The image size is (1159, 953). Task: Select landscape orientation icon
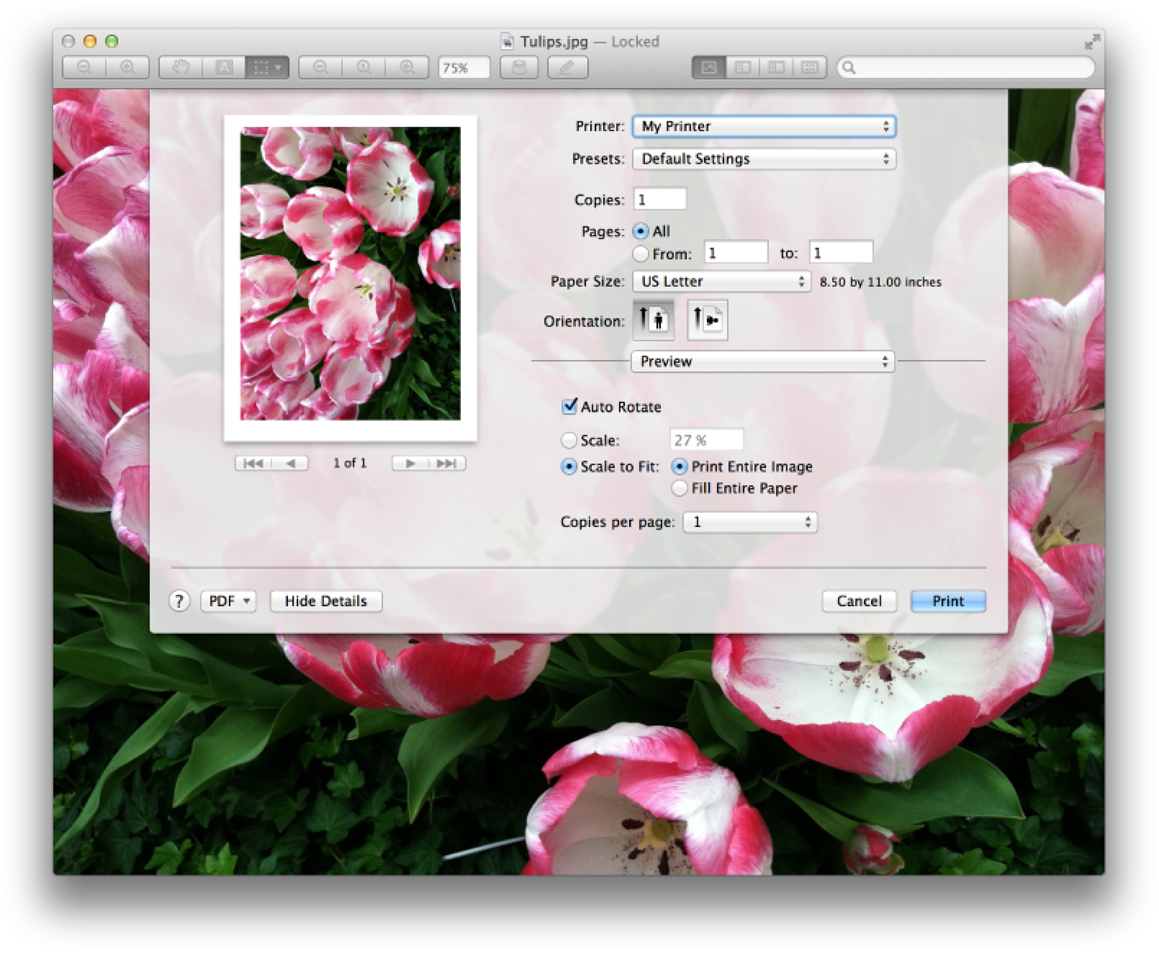[x=708, y=320]
